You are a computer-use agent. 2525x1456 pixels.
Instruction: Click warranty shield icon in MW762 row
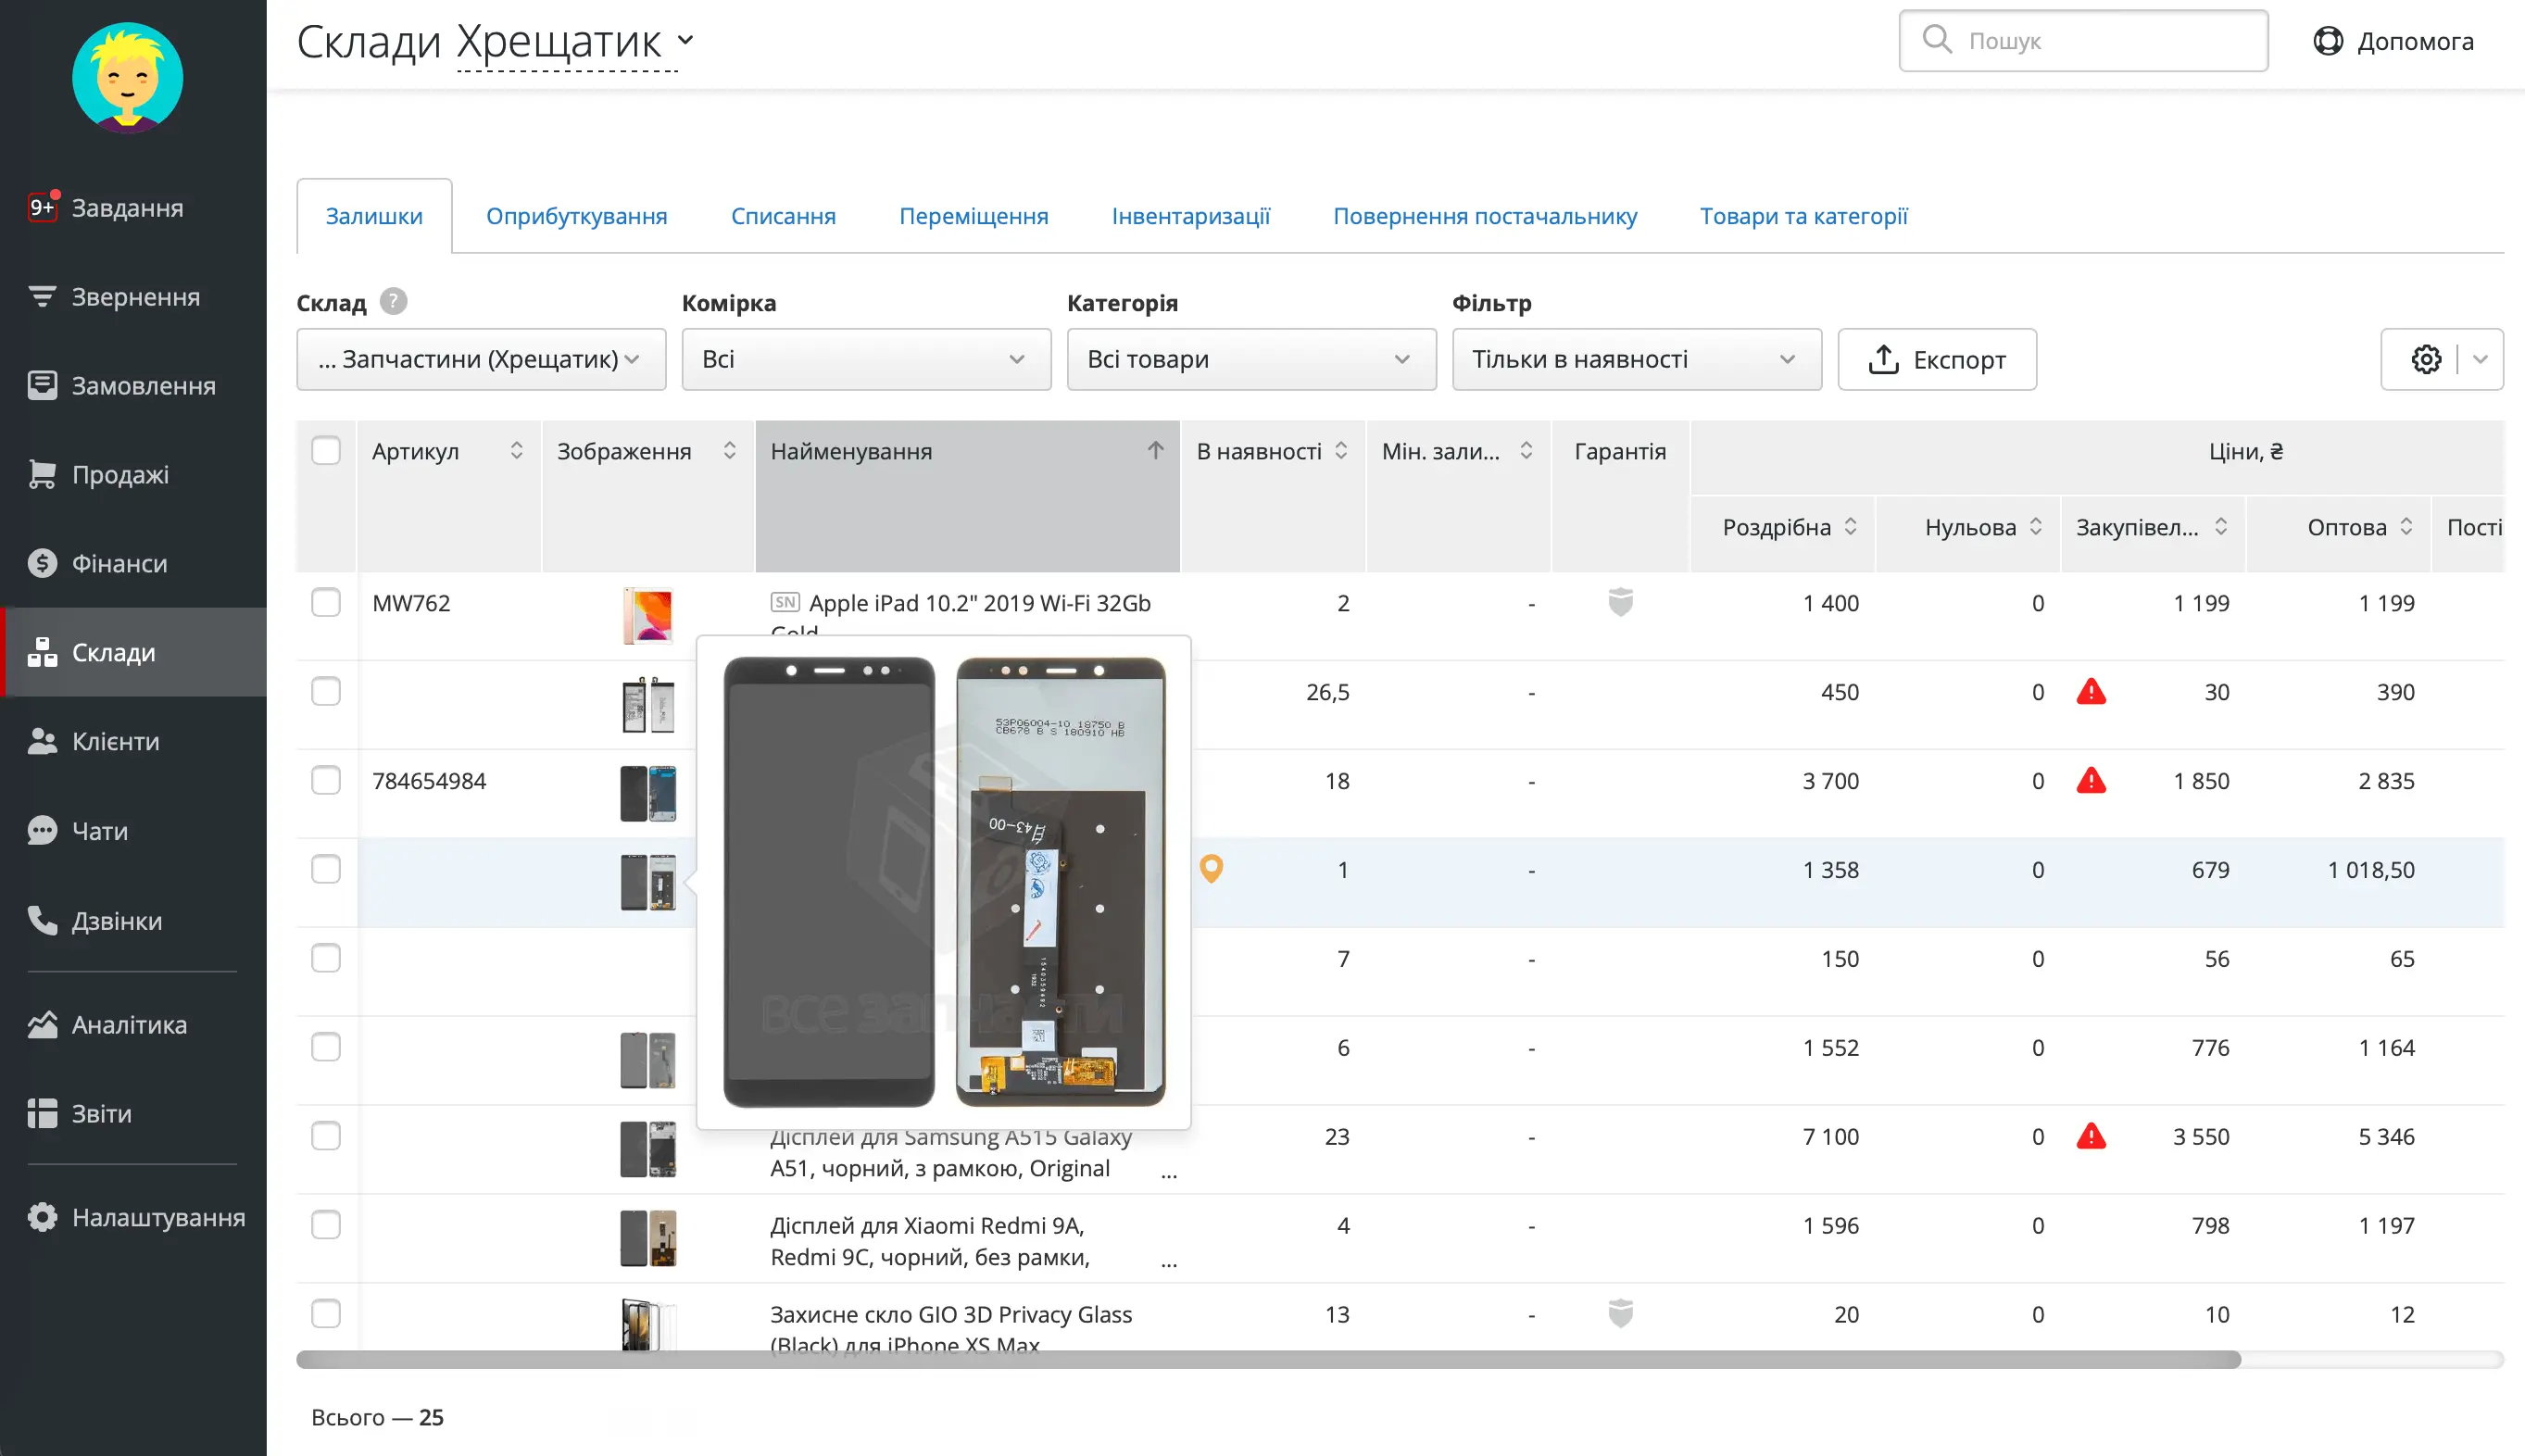coord(1620,602)
